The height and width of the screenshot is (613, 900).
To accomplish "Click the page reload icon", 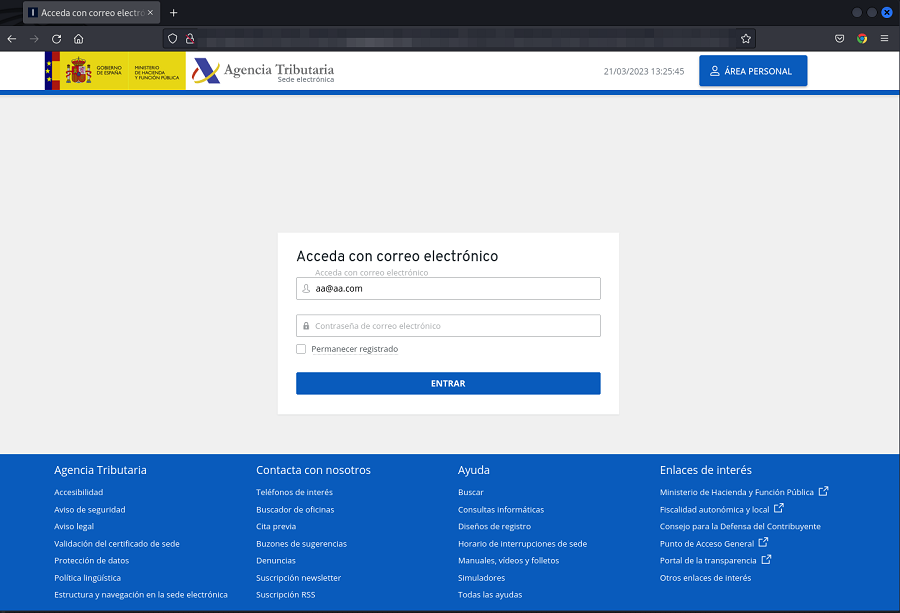I will tap(56, 38).
